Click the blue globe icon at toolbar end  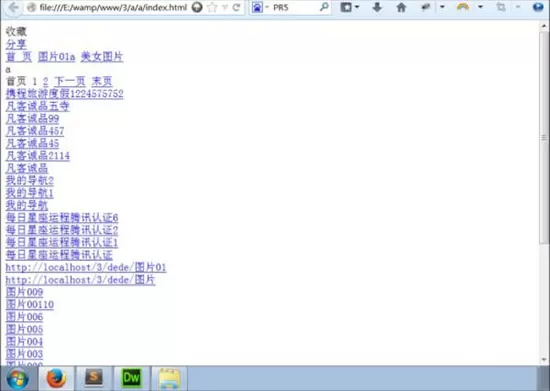pyautogui.click(x=538, y=7)
